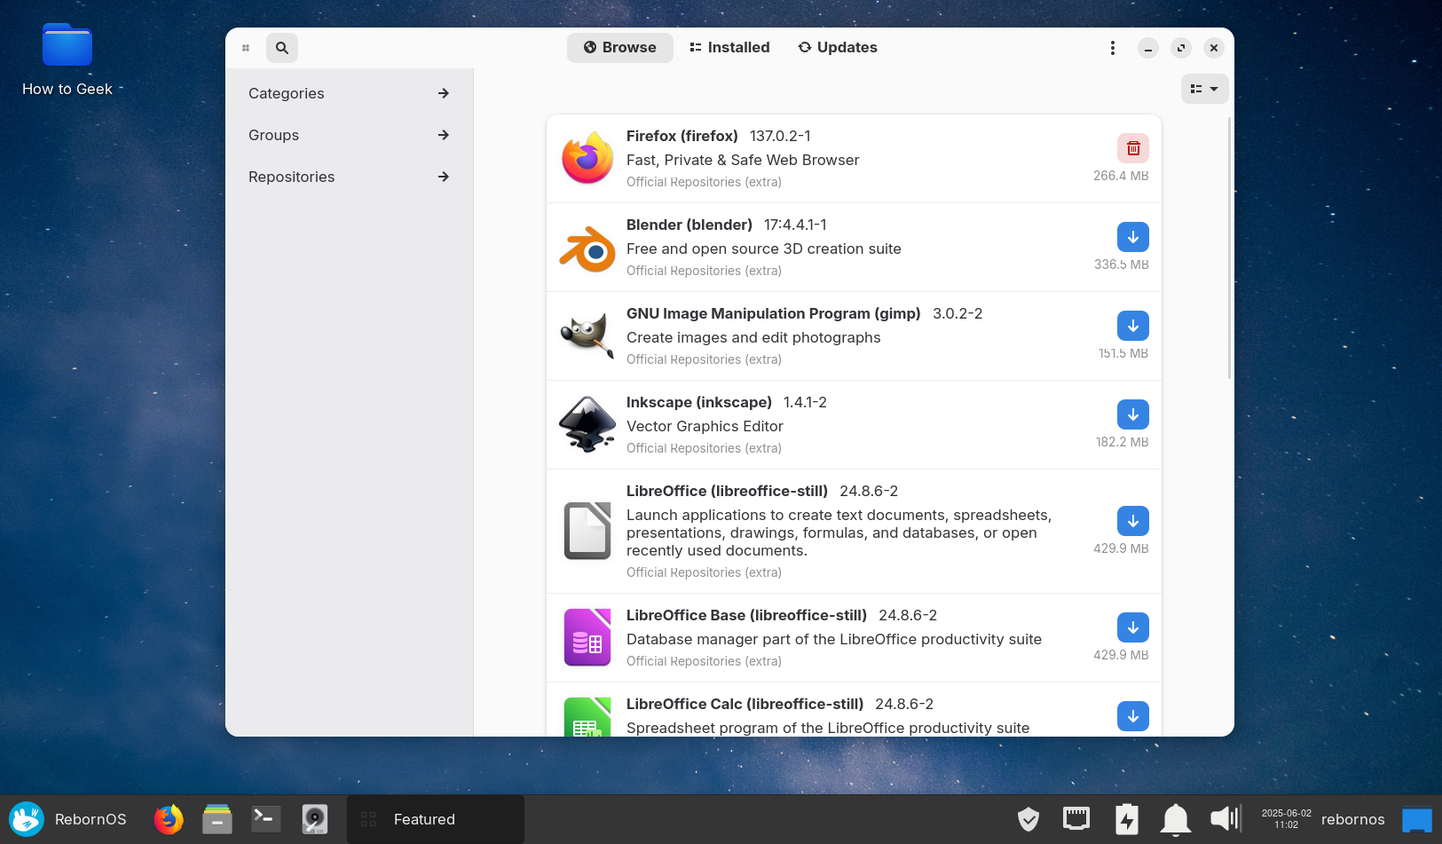The width and height of the screenshot is (1442, 844).
Task: Click the search magnifier button
Action: point(282,47)
